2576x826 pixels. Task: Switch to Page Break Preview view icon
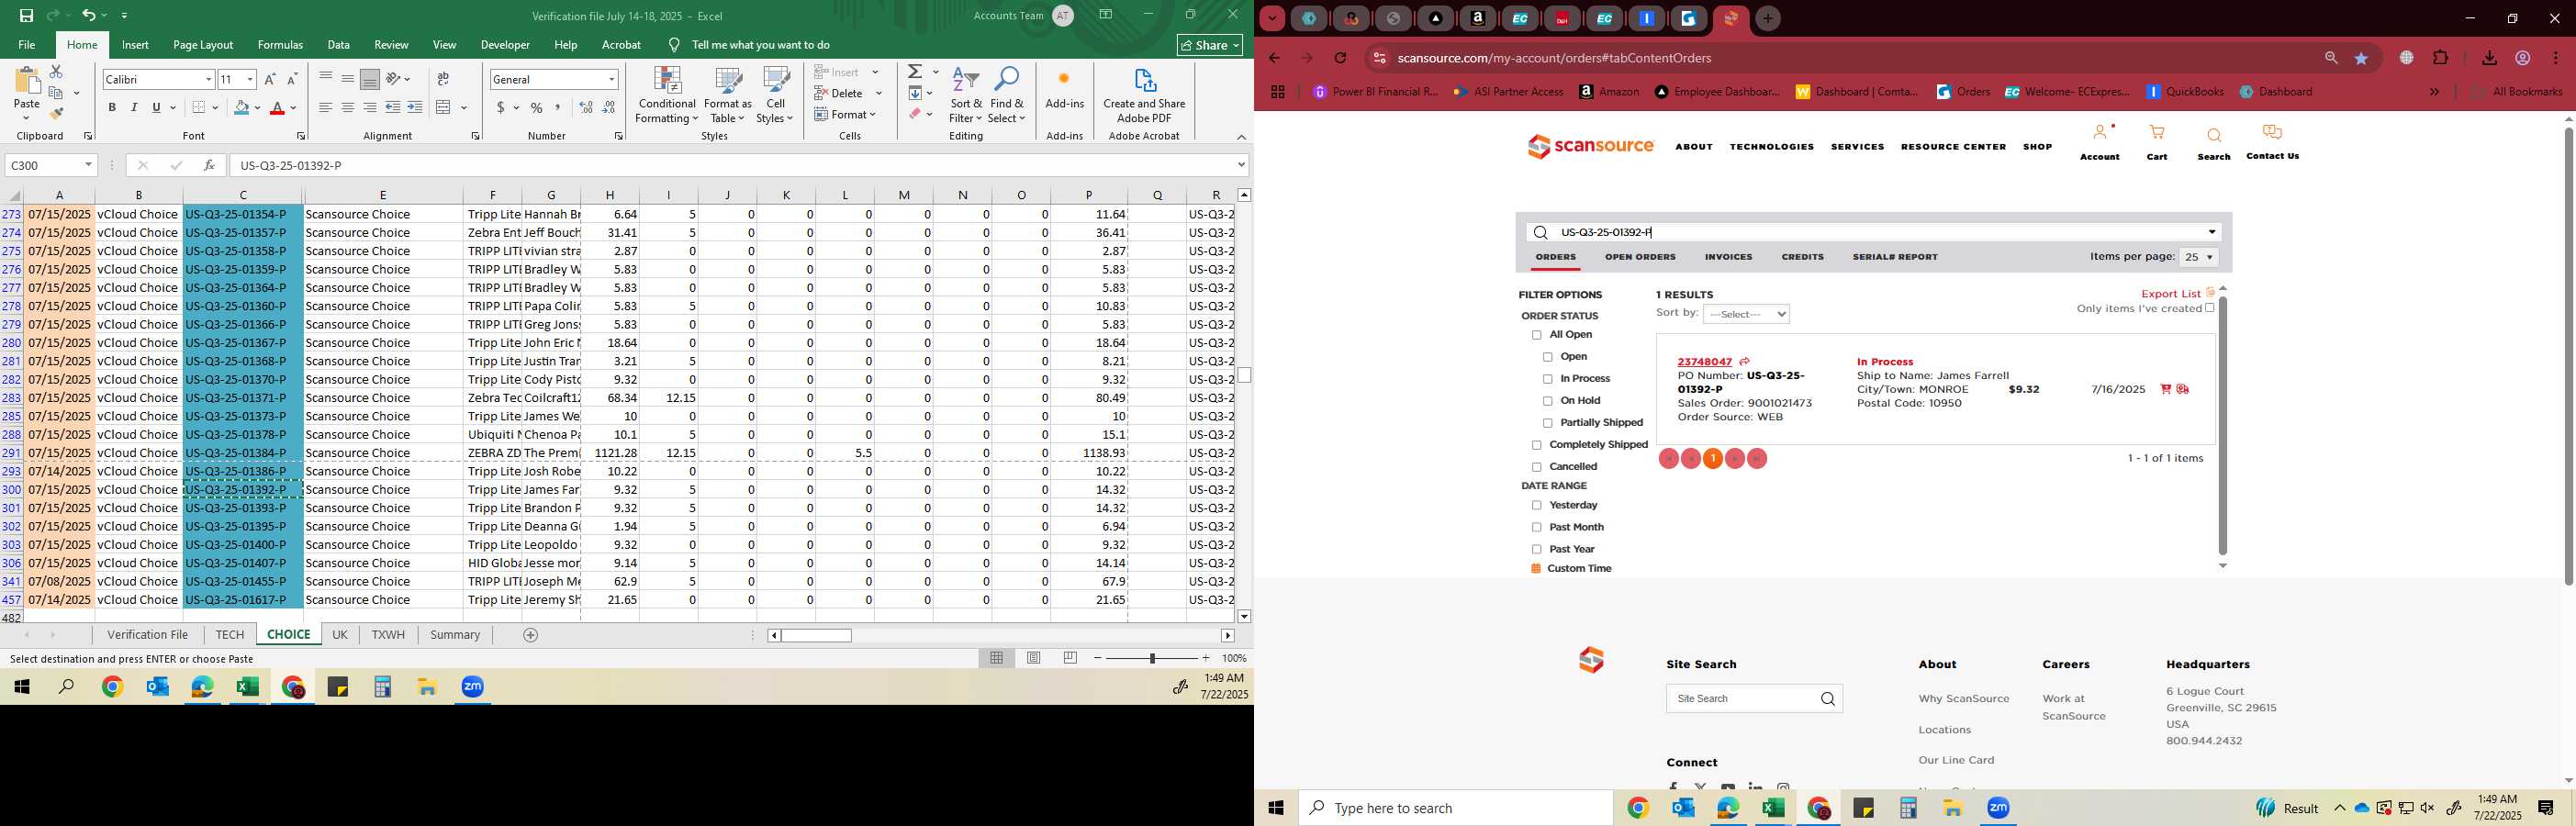(1070, 658)
